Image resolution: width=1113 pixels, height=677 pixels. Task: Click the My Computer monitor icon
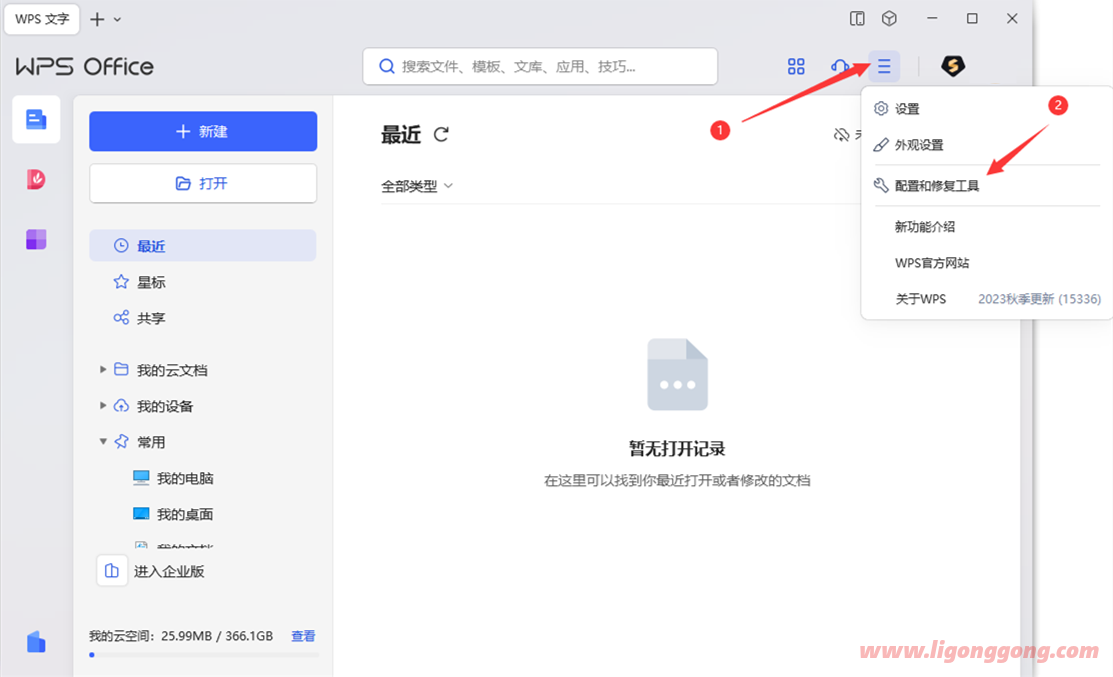coord(141,478)
